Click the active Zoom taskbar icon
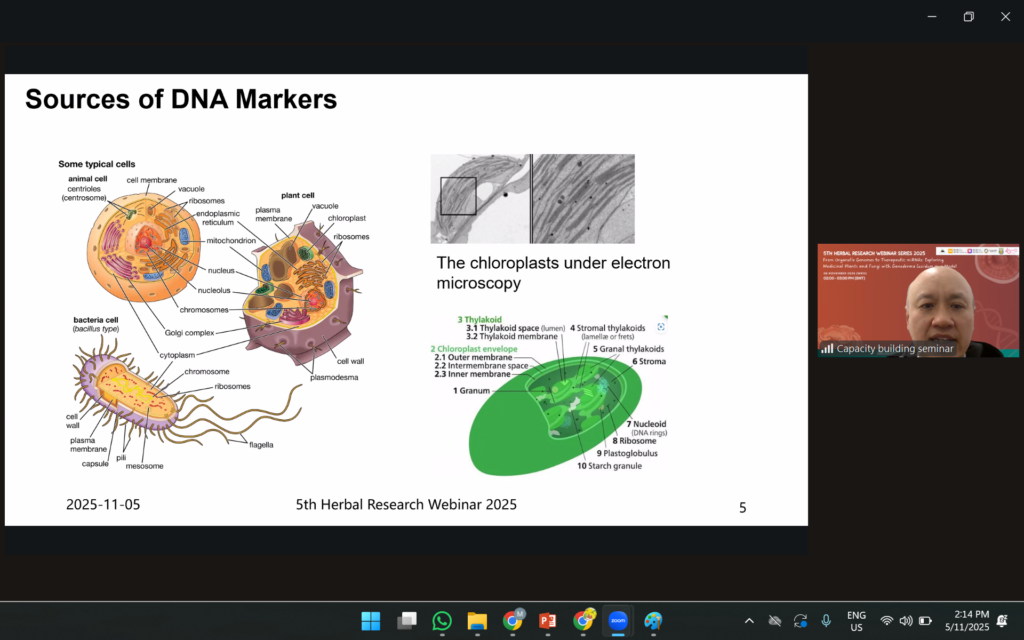This screenshot has width=1024, height=640. [618, 621]
